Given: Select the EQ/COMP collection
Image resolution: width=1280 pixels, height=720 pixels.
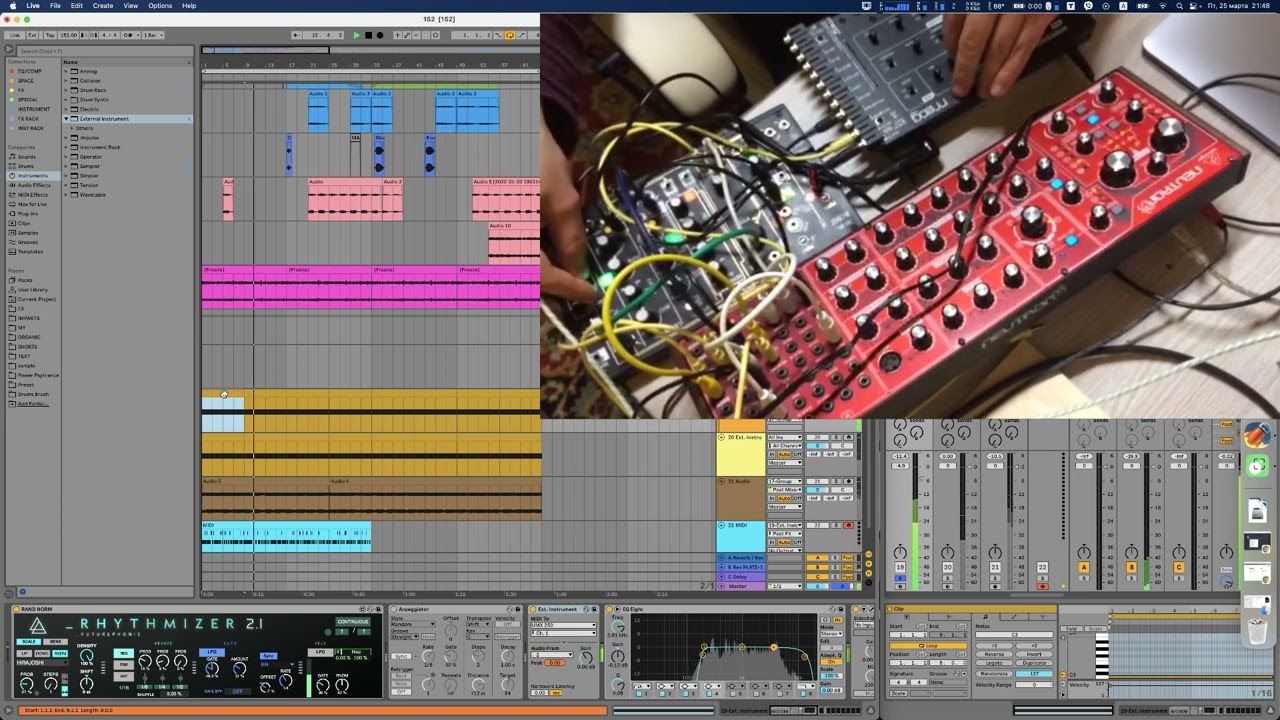Looking at the screenshot, I should click(x=30, y=71).
